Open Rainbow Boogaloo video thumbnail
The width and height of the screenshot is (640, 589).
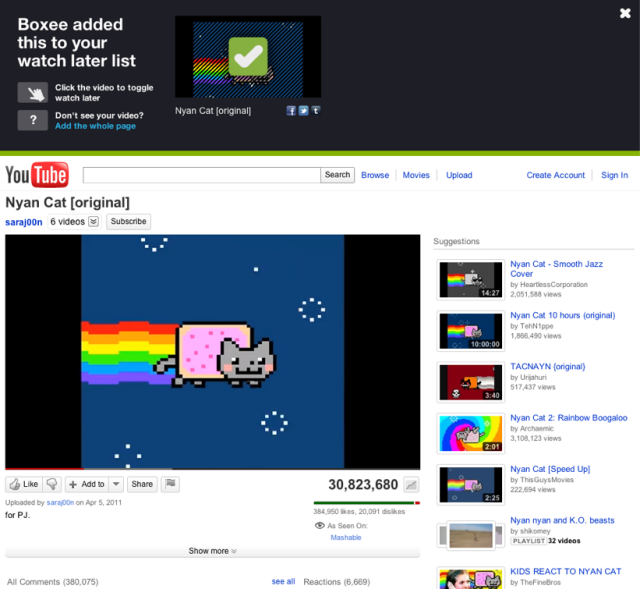point(471,433)
